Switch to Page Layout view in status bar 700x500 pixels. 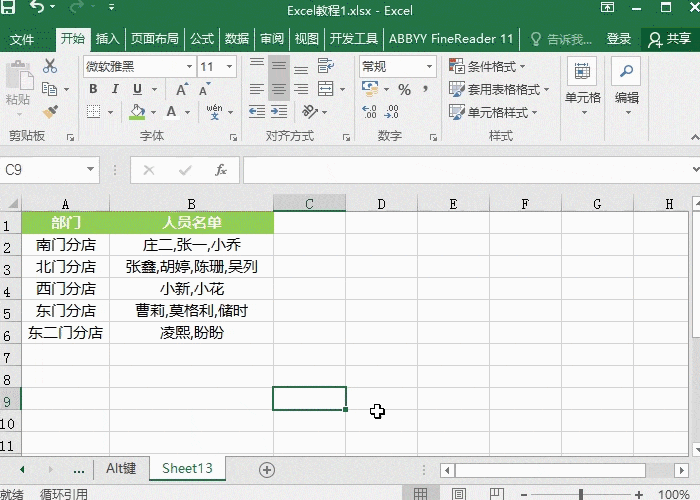pos(458,494)
